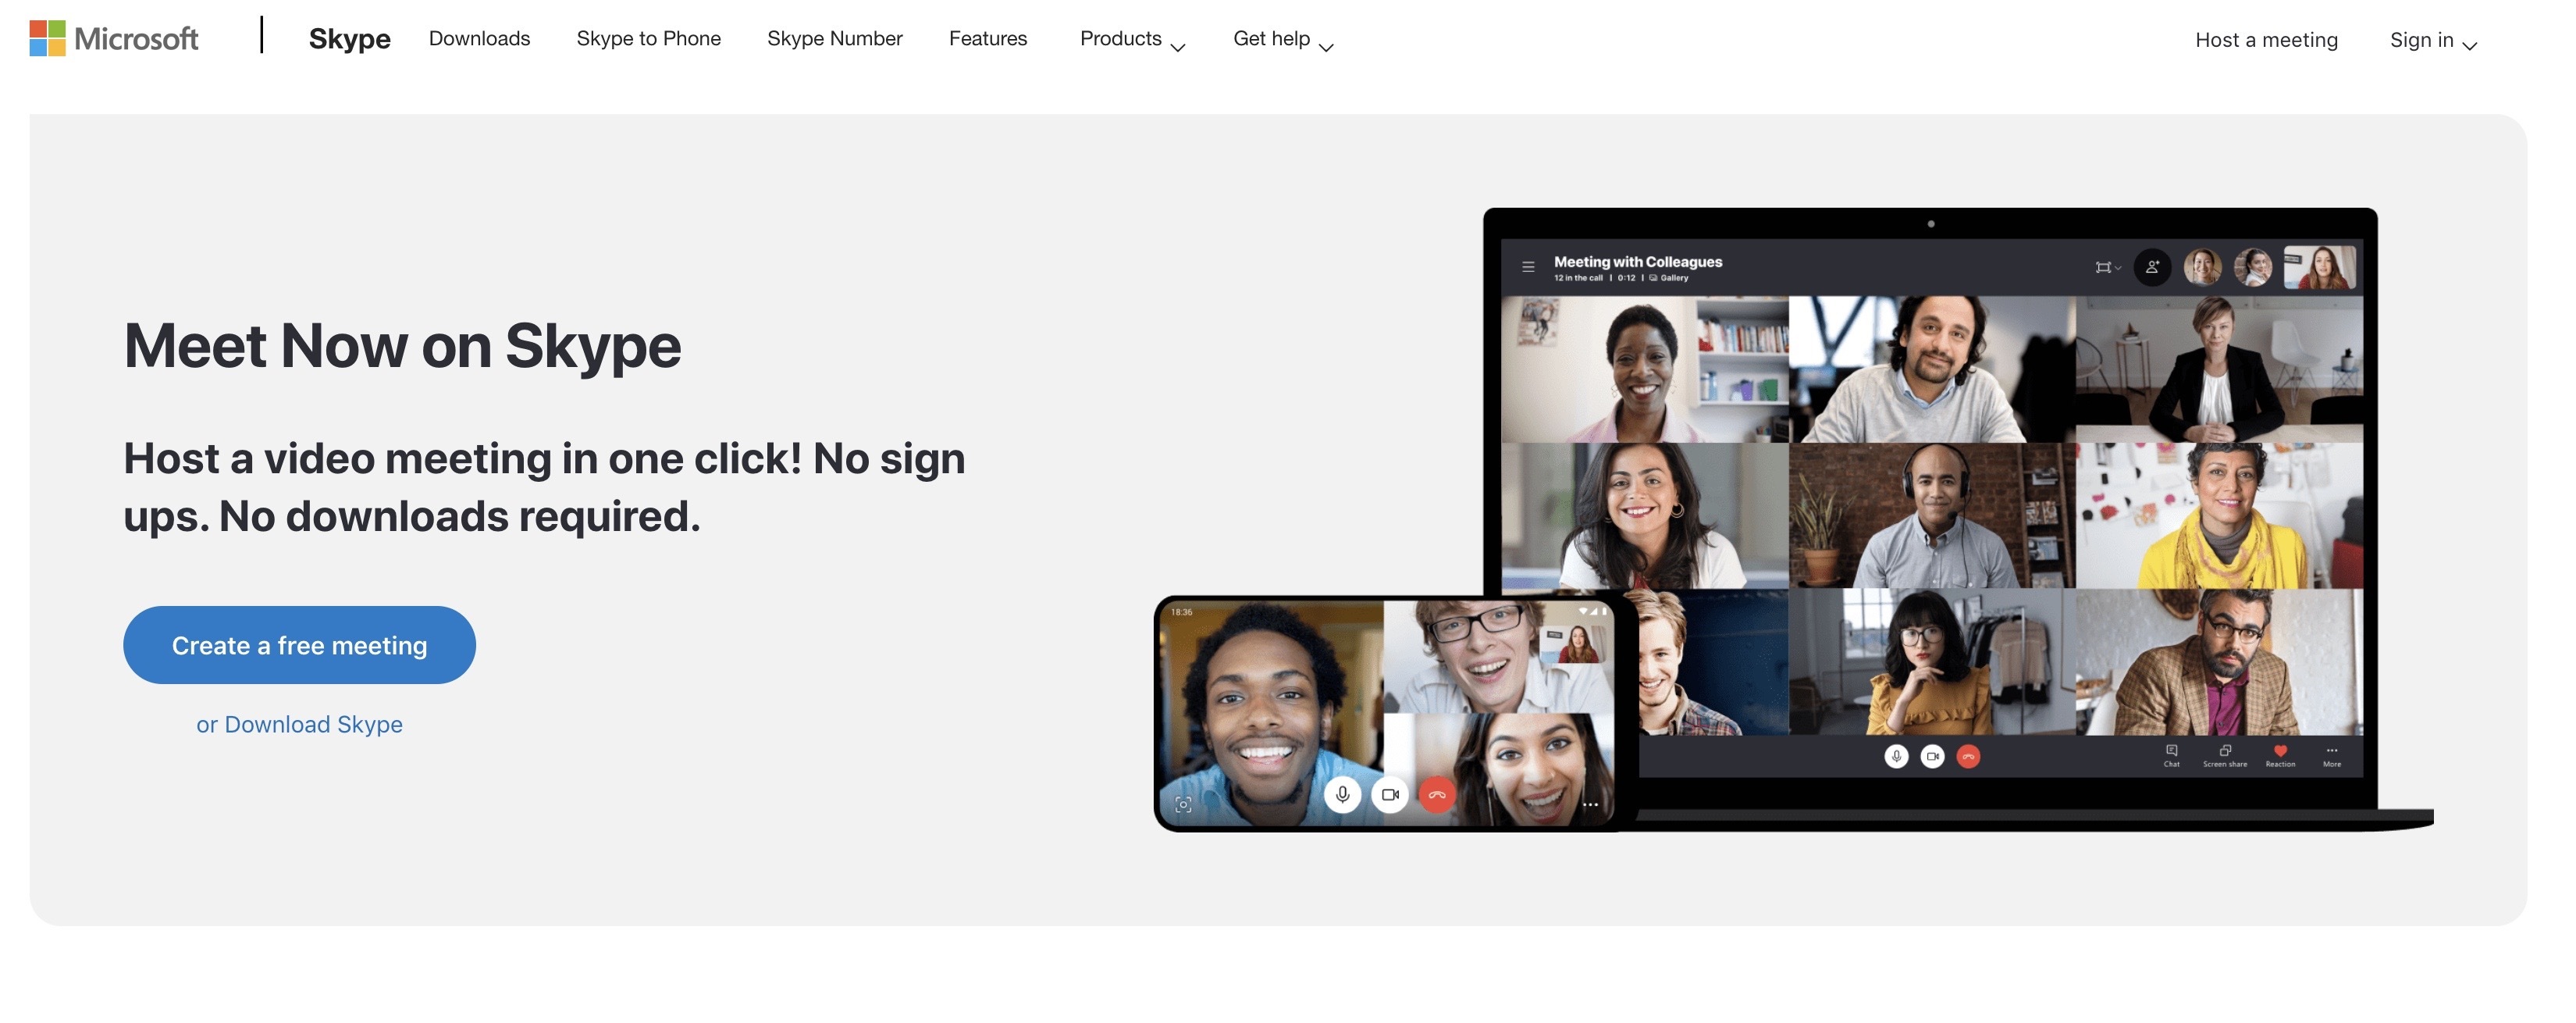Click the Skype Number tab
Screen dimensions: 2576x1023
(834, 37)
